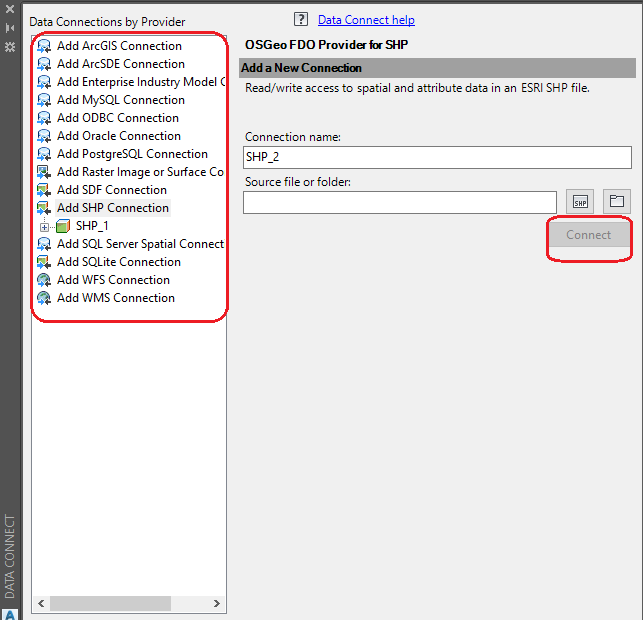Click the Raster Image or Surface connection icon
Viewport: 643px width, 620px height.
[44, 172]
